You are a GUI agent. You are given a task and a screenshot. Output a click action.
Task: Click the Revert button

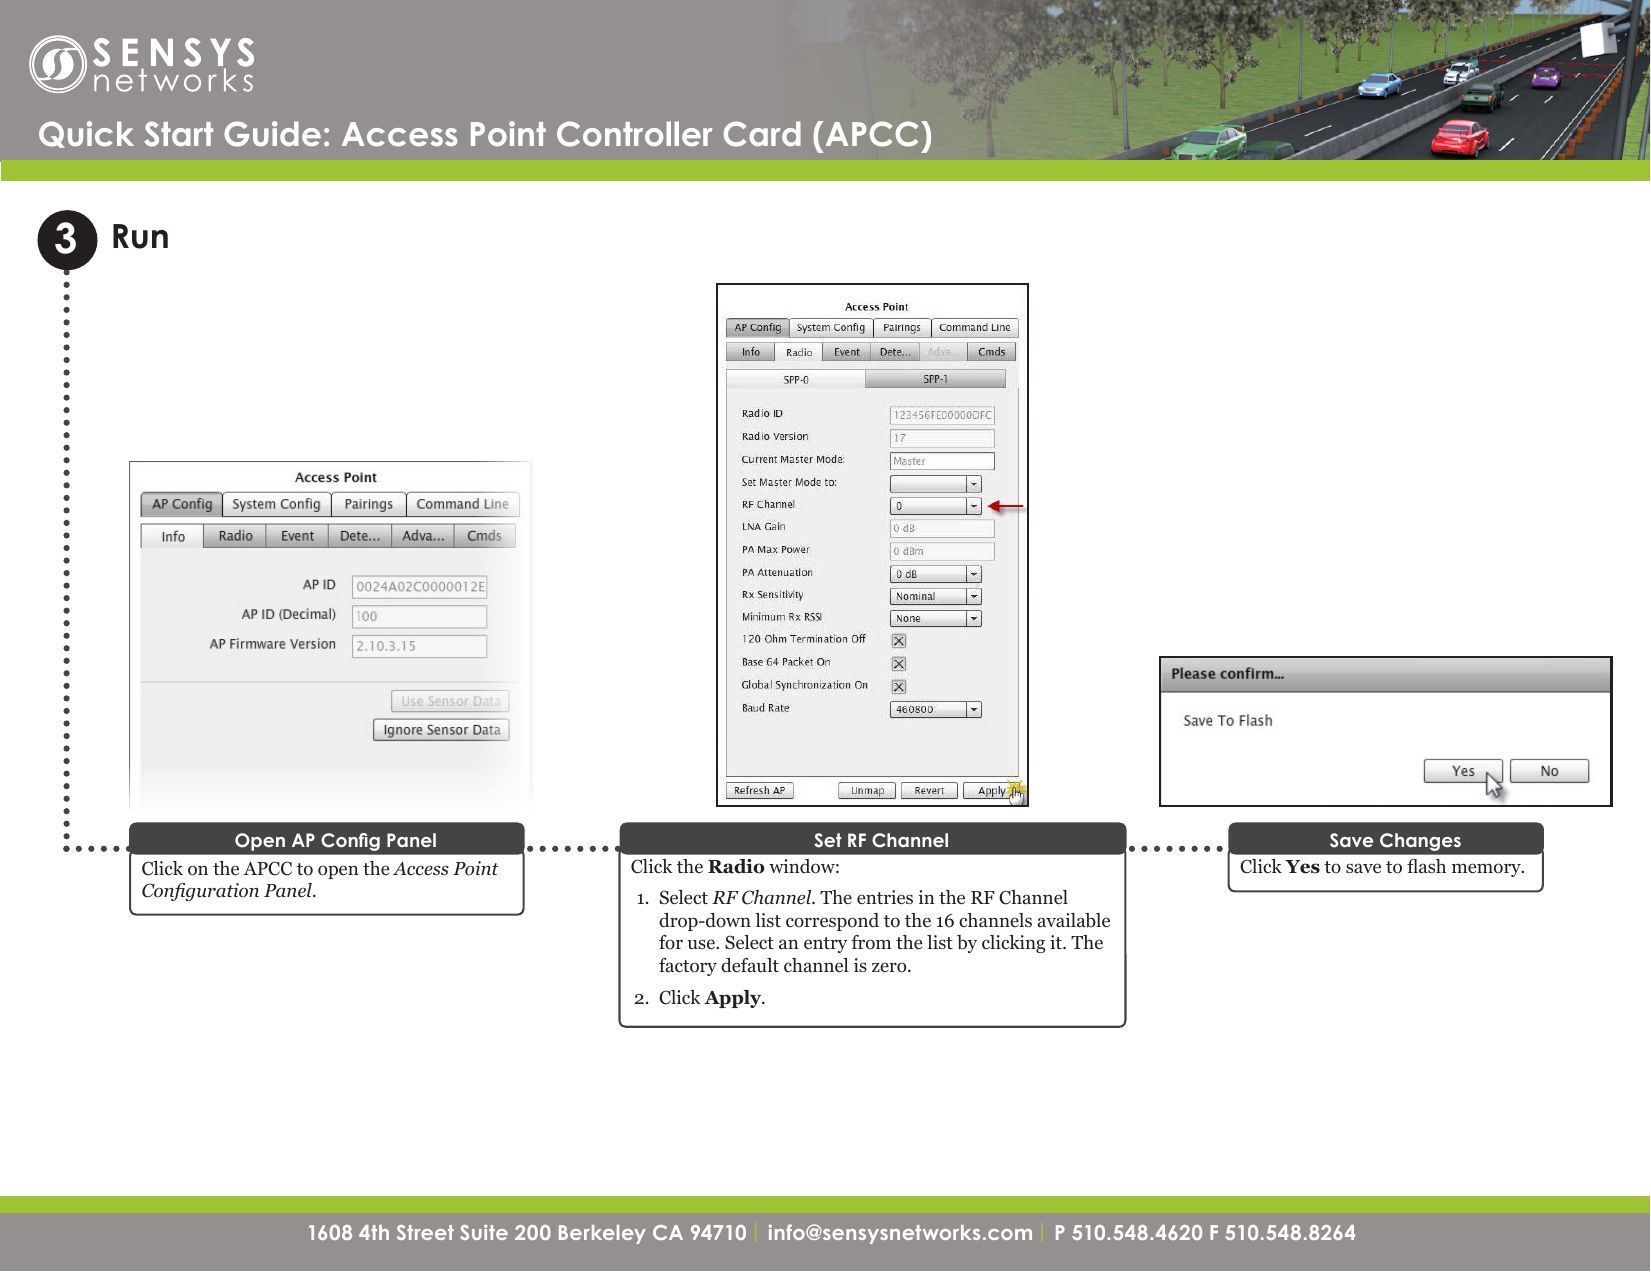point(929,790)
